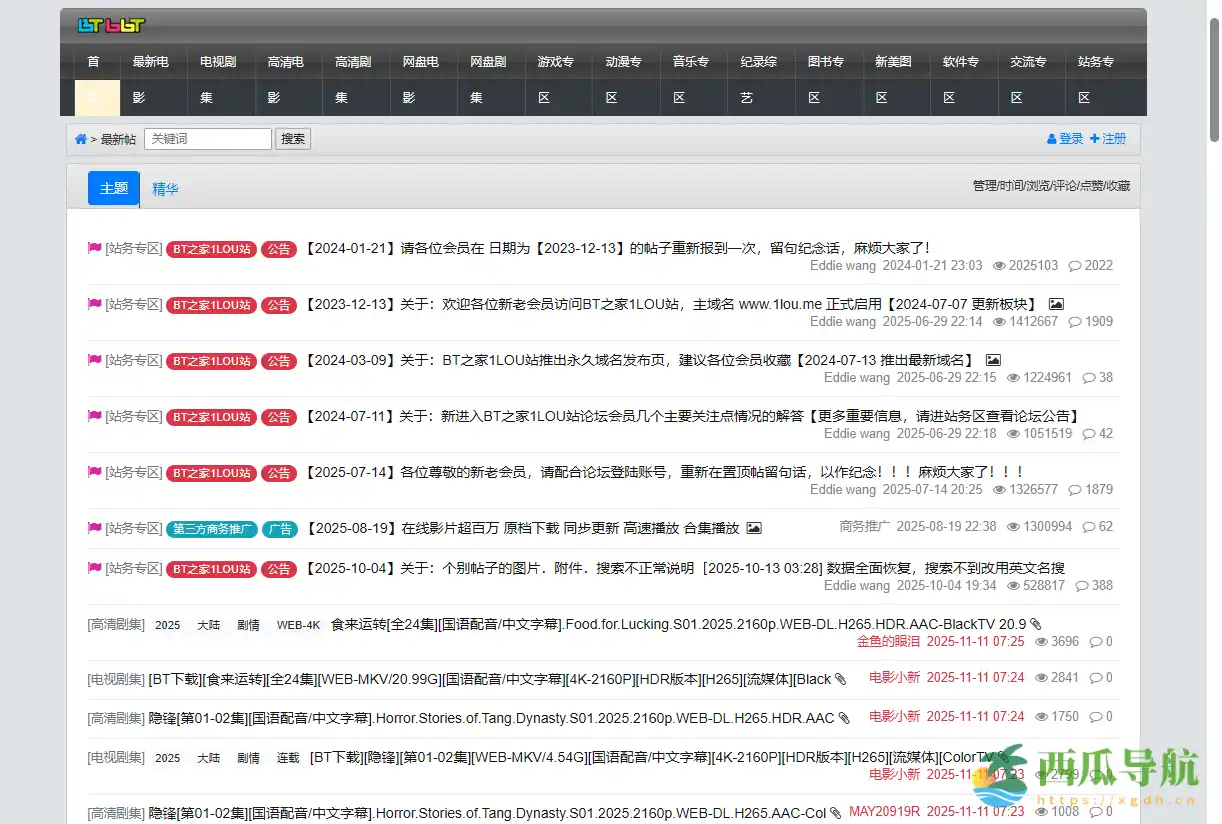Click the flag icon on the 2025-10-04 notice
1222x824 pixels.
point(94,567)
